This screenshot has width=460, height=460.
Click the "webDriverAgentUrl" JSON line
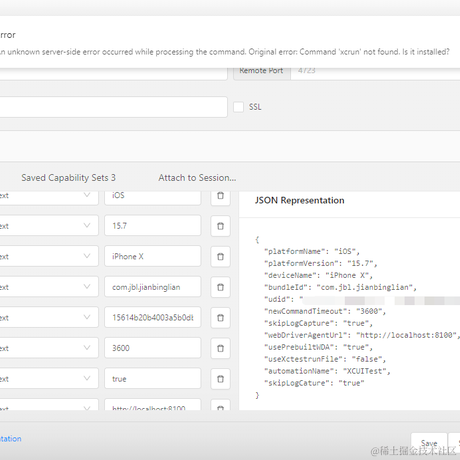click(x=362, y=335)
